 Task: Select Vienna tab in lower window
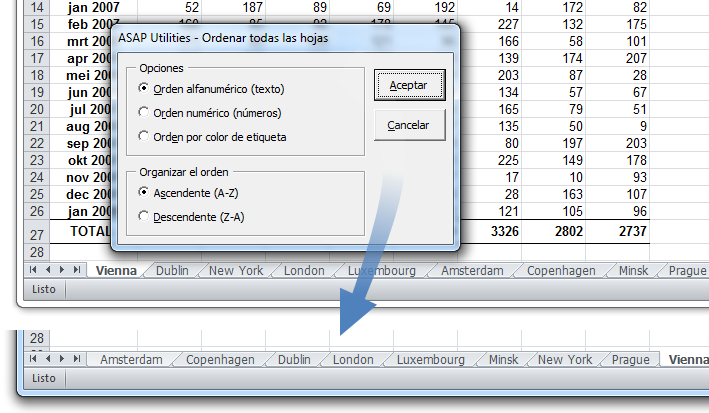coord(687,360)
